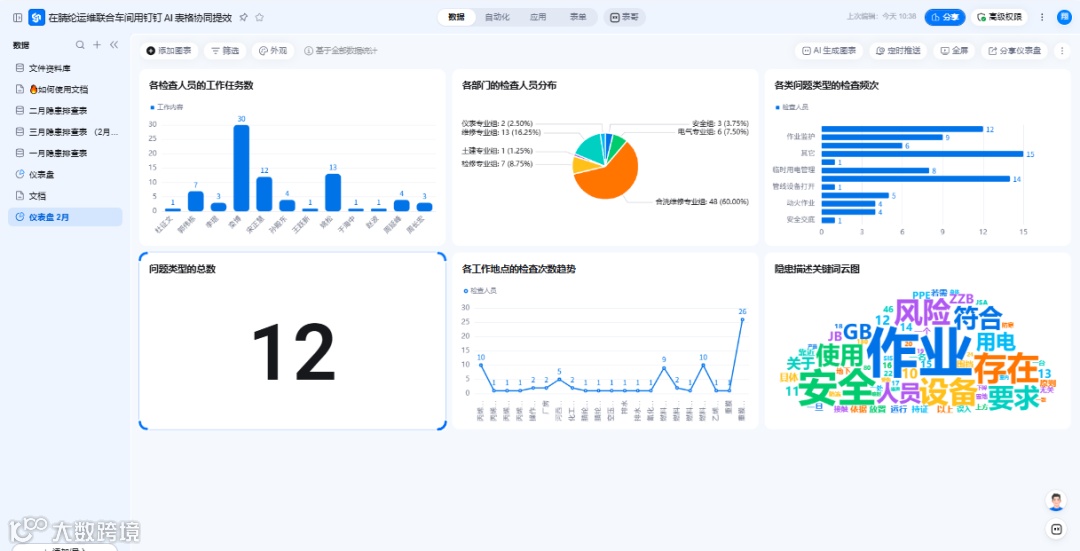Click the bar labeled 13 in task chart
Image resolution: width=1080 pixels, height=551 pixels.
pyautogui.click(x=333, y=192)
